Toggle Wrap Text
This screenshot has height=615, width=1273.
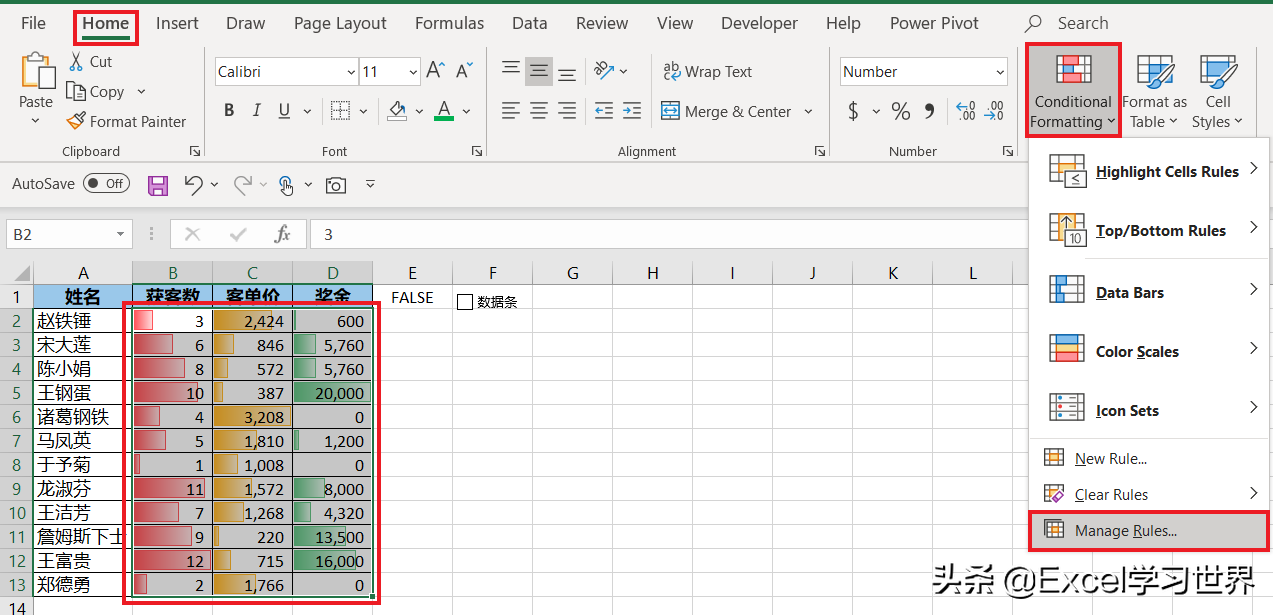click(707, 71)
